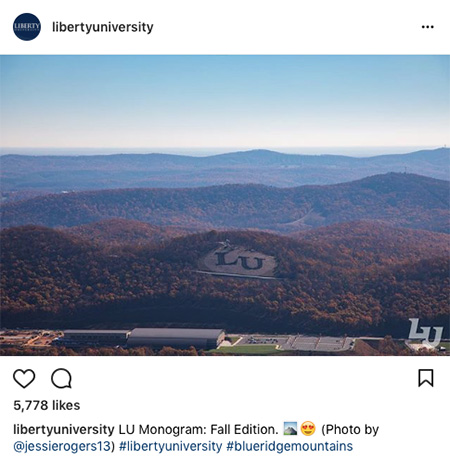Open the Liberty University profile avatar
Screen dimensions: 450x459
[27, 27]
